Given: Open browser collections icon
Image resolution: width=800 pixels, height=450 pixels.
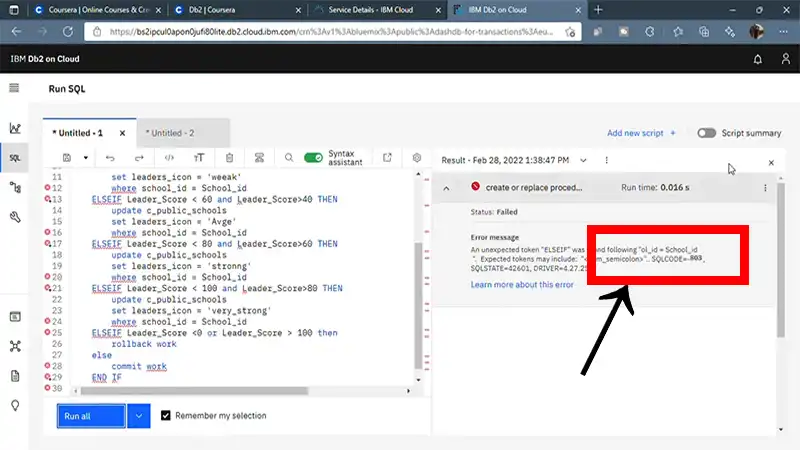Looking at the screenshot, I should 704,32.
